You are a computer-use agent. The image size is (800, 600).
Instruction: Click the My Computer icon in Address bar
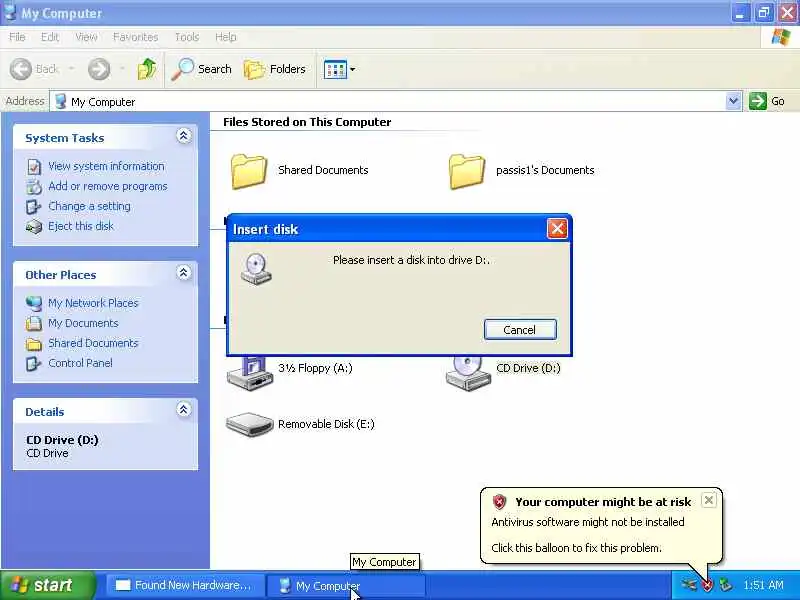pyautogui.click(x=61, y=101)
